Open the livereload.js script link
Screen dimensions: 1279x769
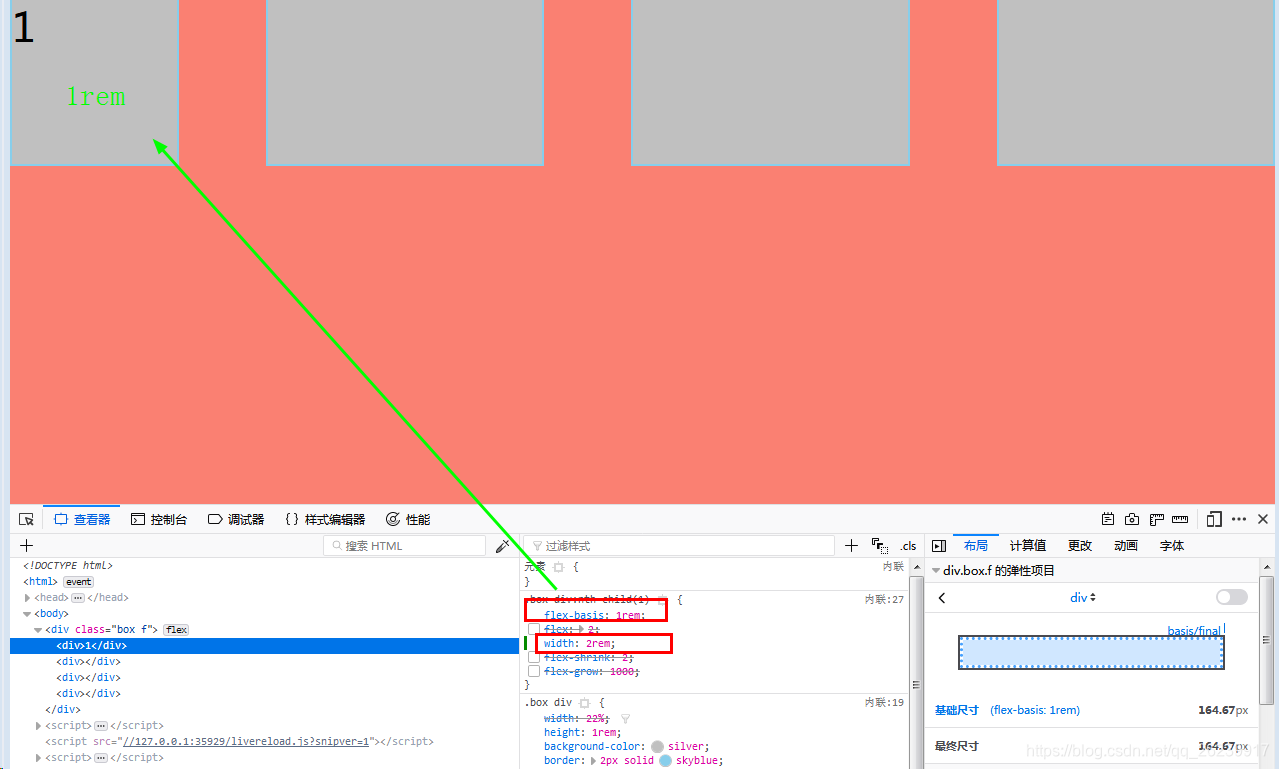click(x=244, y=741)
